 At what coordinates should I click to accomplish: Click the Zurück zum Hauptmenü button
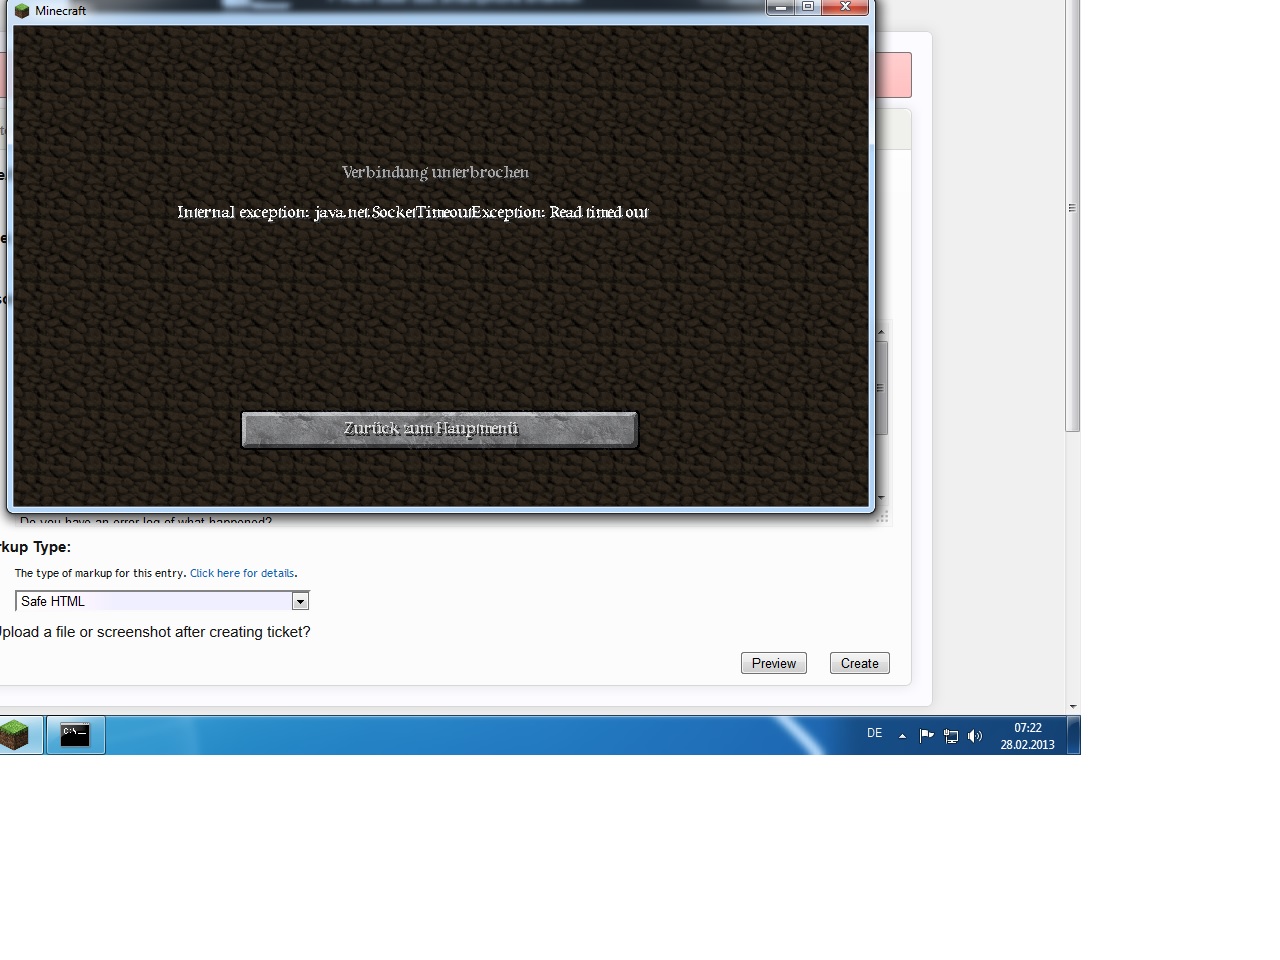[439, 429]
